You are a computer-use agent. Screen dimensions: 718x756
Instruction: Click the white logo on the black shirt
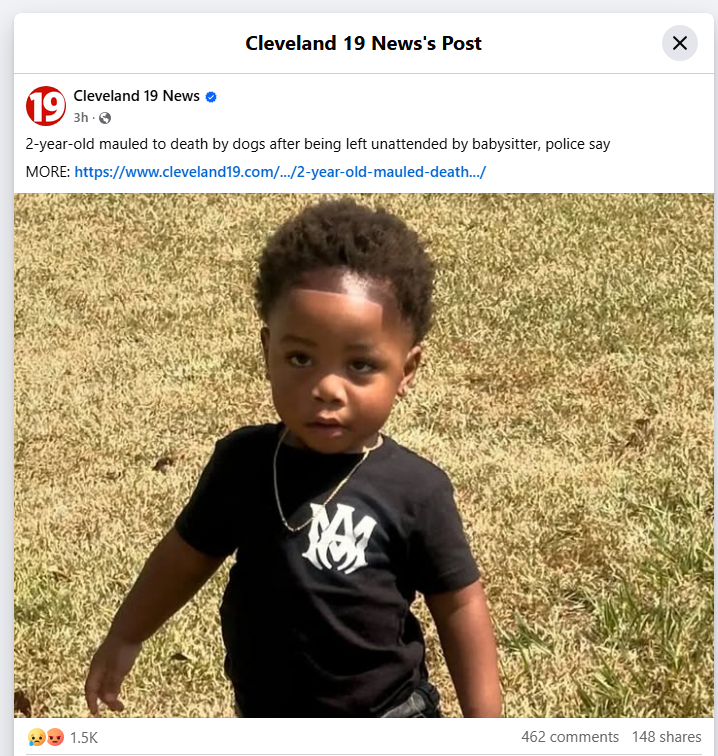(x=339, y=538)
